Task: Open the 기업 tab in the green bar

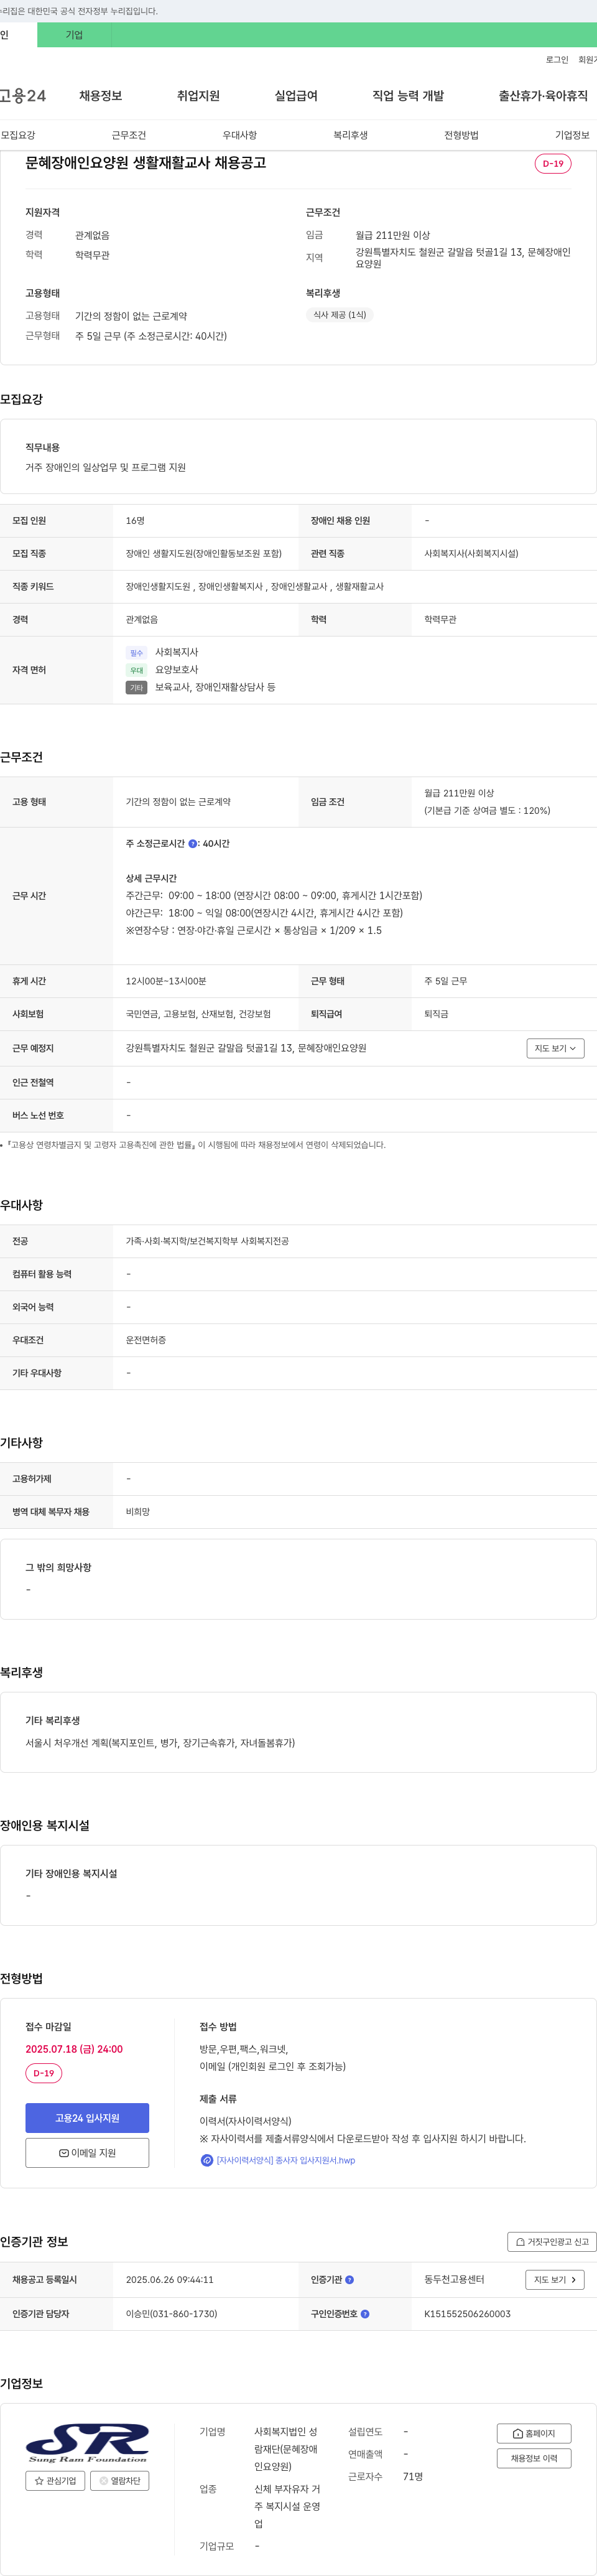Action: 74,35
